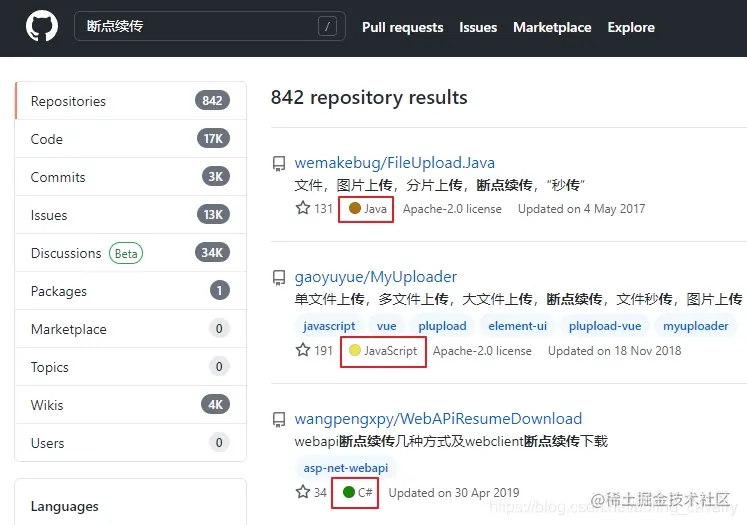Click the Apache-2.0 license text under MyUploader
747x525 pixels.
pyautogui.click(x=482, y=351)
